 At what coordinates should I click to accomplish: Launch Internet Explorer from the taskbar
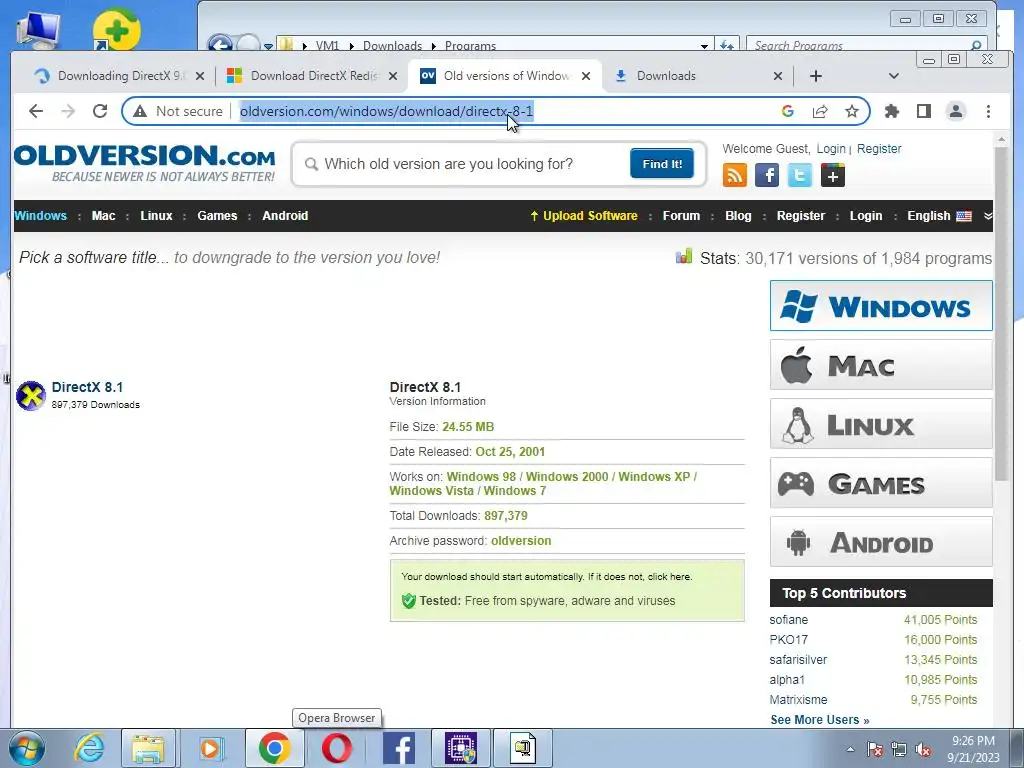pyautogui.click(x=89, y=748)
